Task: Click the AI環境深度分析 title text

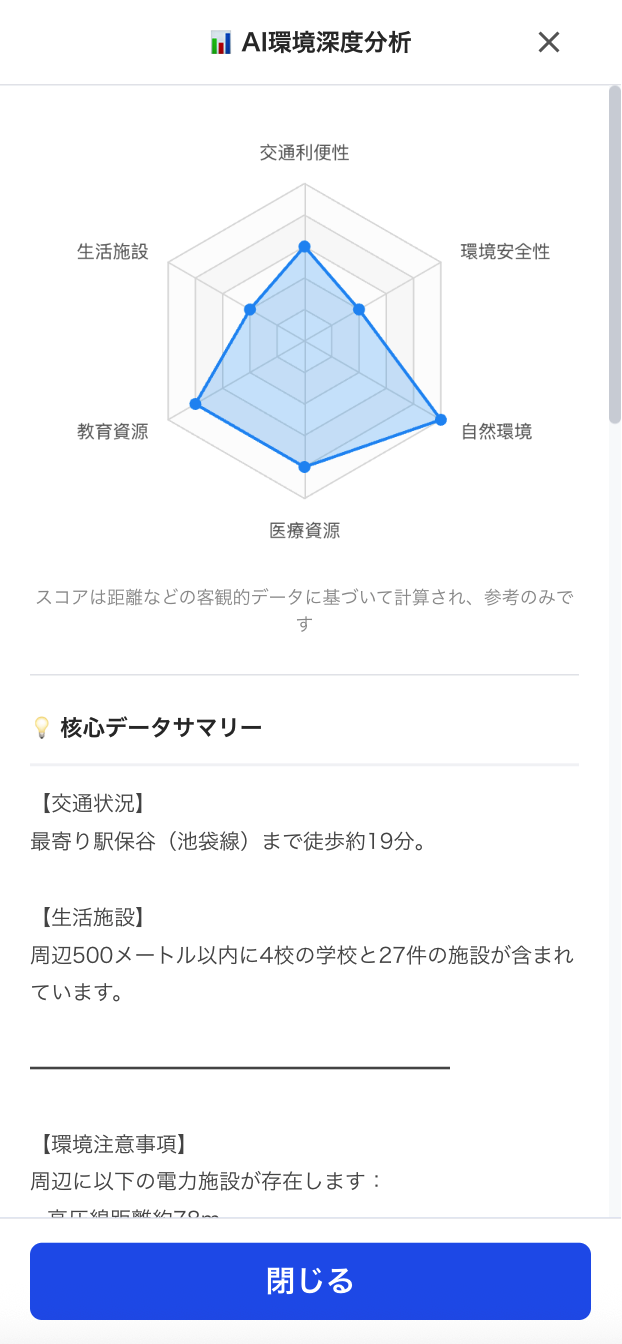Action: tap(330, 42)
